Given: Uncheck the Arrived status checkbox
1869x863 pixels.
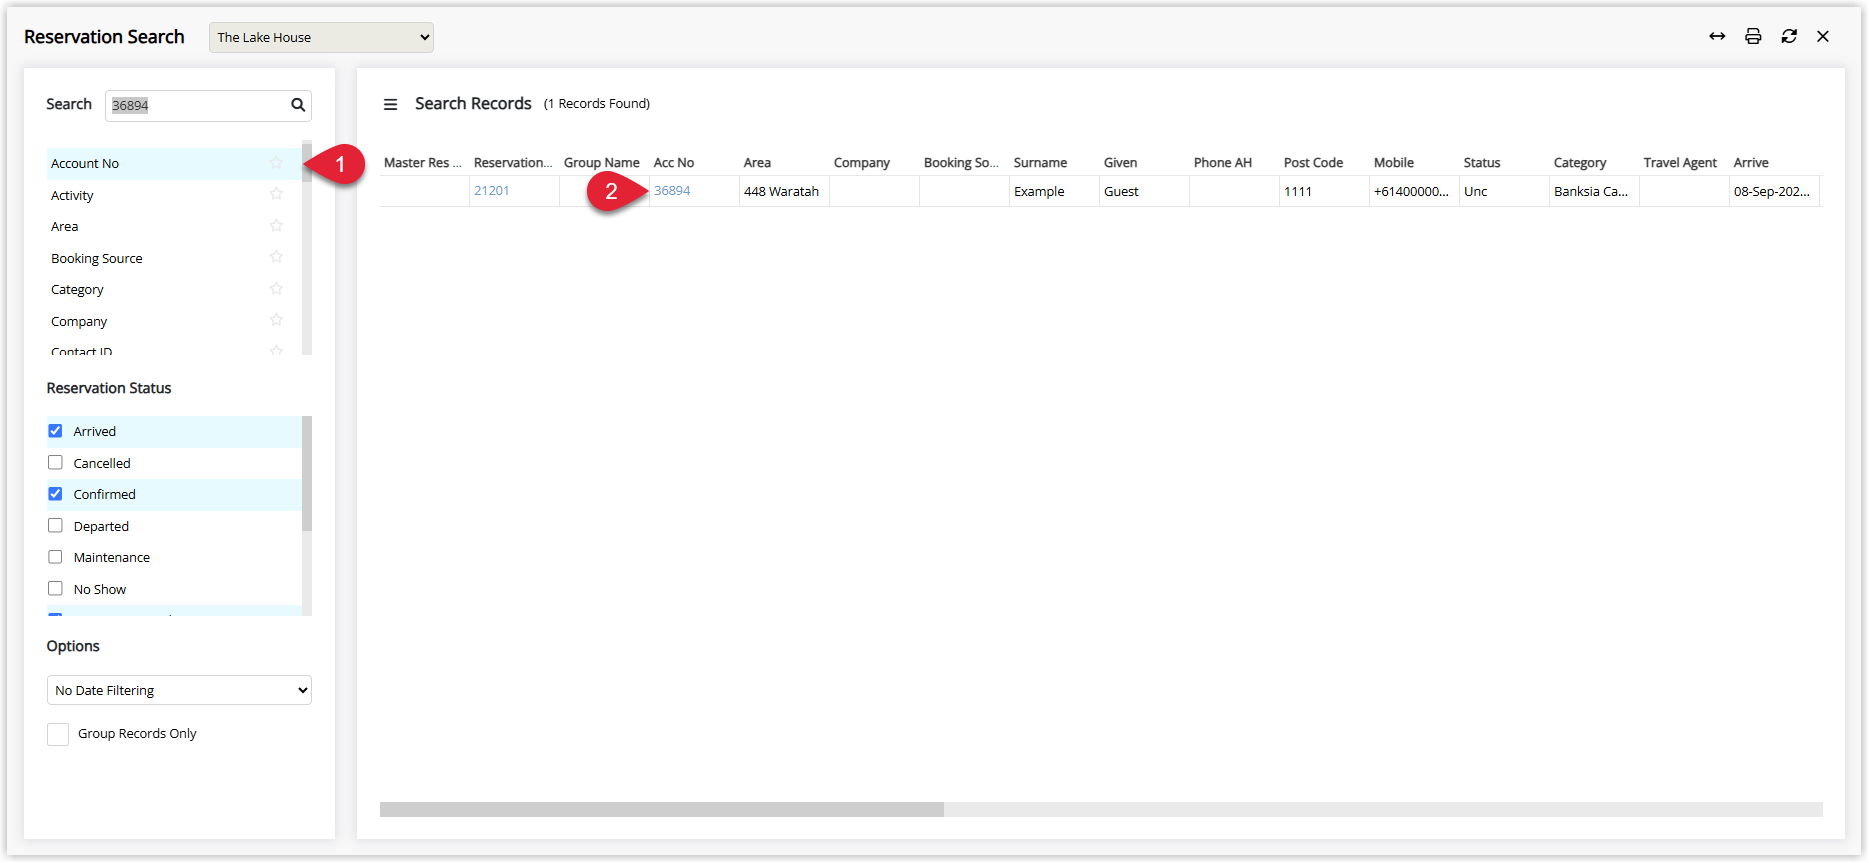Looking at the screenshot, I should [56, 431].
